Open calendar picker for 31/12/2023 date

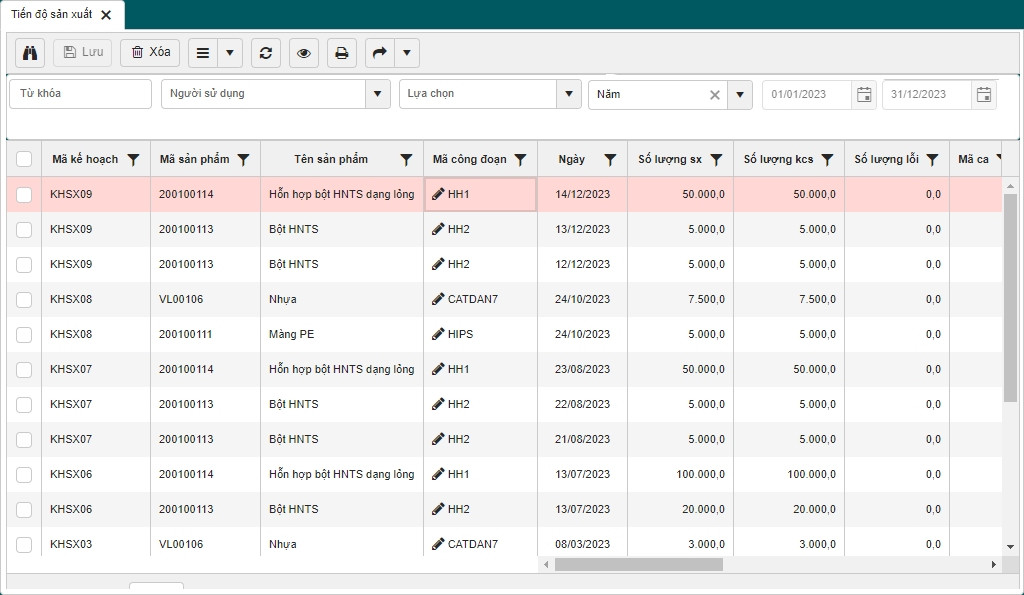(x=984, y=95)
